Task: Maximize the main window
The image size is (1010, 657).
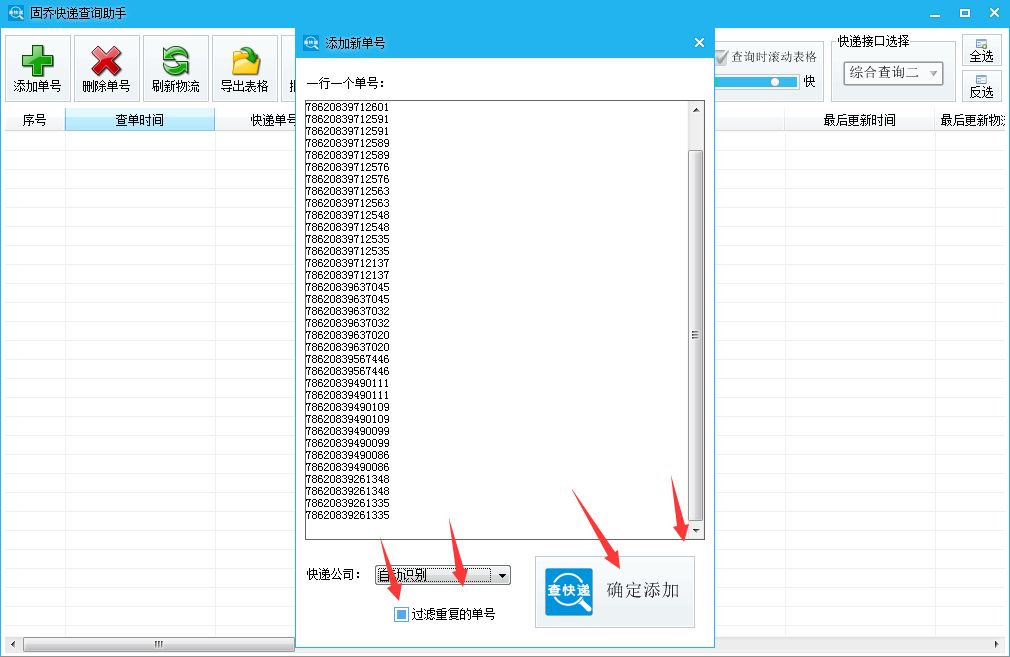Action: pos(965,13)
